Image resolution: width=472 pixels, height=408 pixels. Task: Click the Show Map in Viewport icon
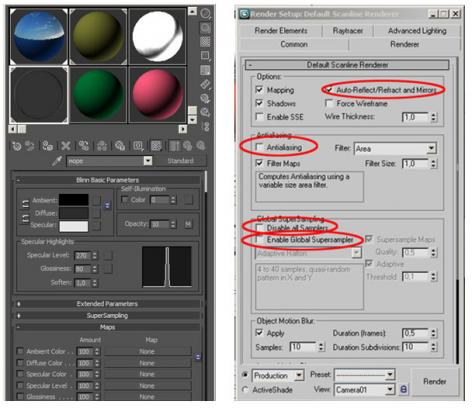click(156, 146)
